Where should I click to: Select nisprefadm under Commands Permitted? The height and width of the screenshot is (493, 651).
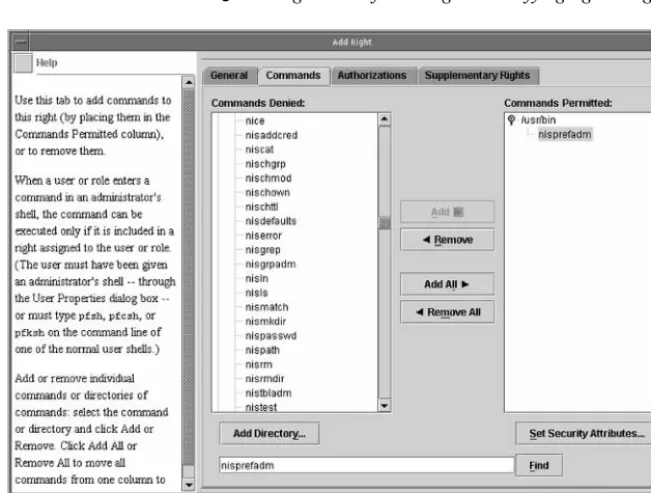565,134
